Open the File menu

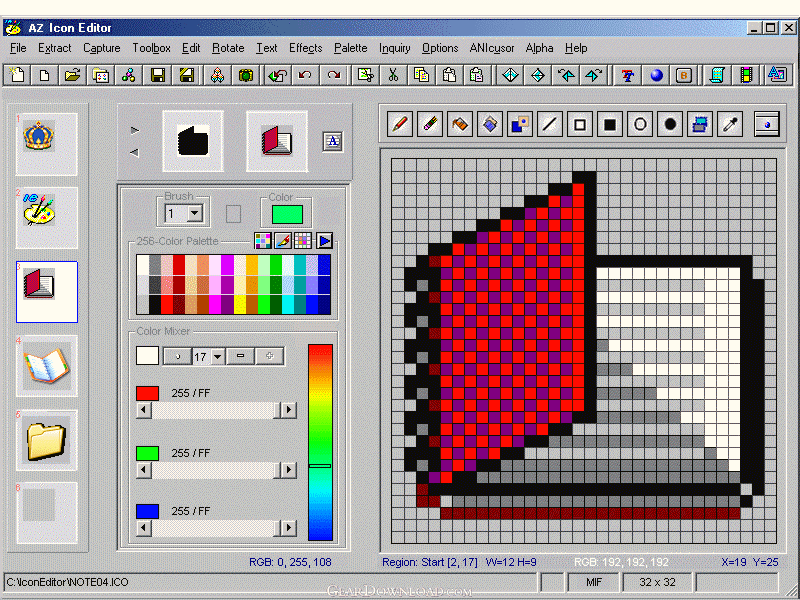[x=18, y=48]
